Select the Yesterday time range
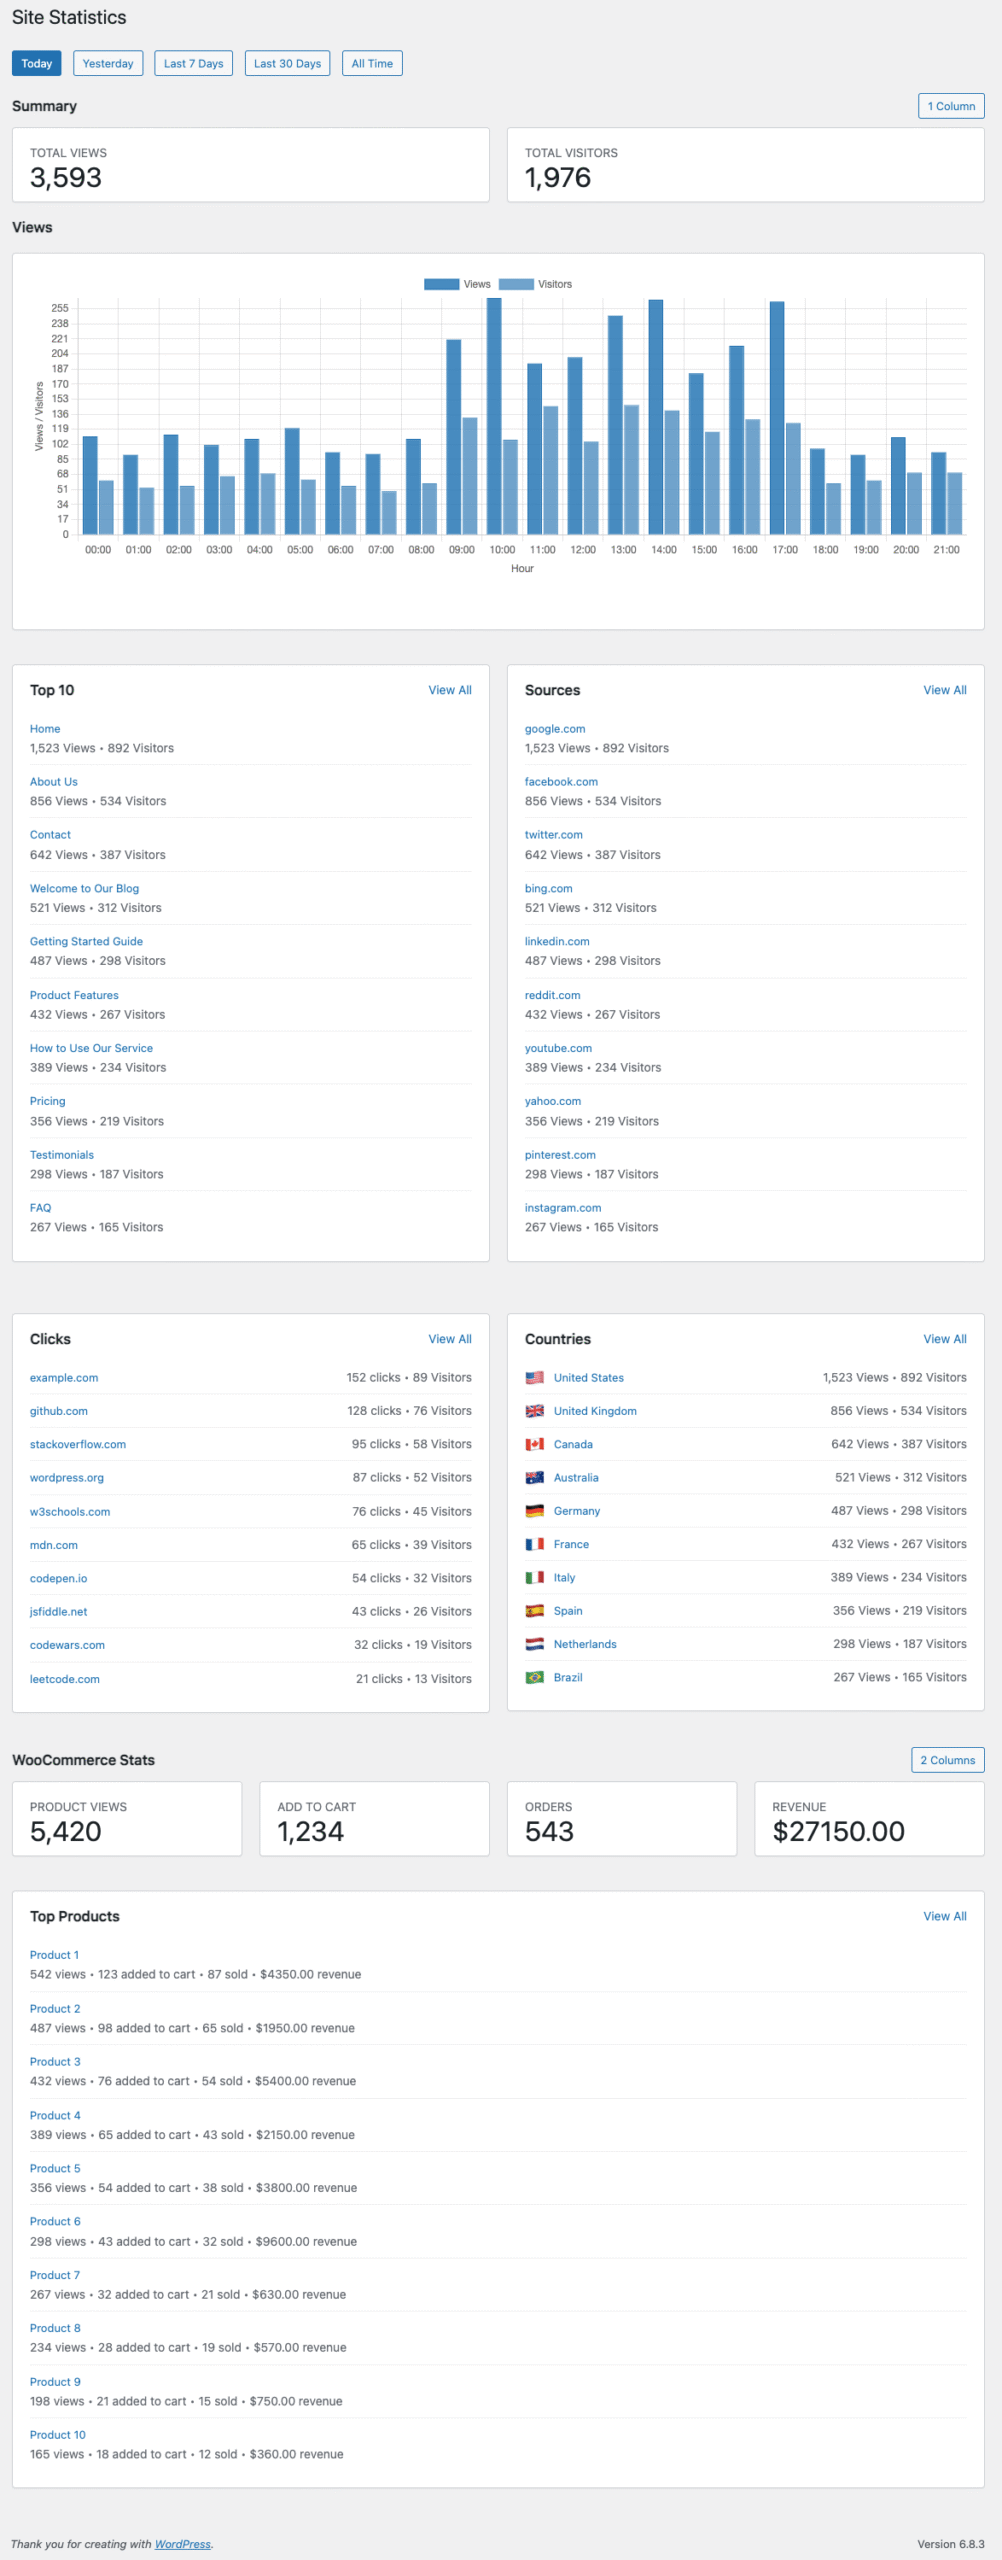The height and width of the screenshot is (2560, 1002). (108, 64)
